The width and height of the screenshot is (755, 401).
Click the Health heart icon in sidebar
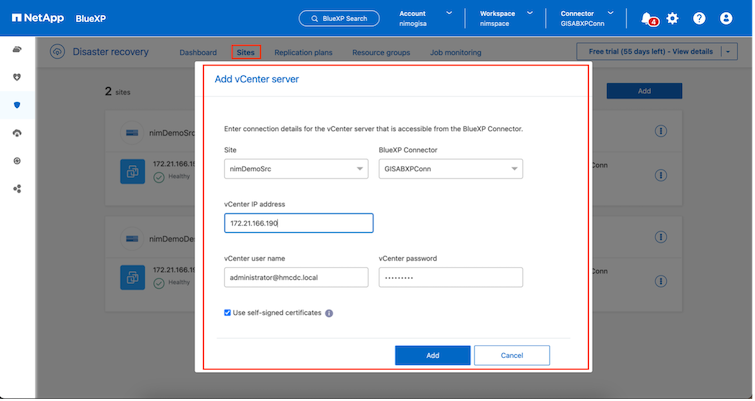(17, 76)
